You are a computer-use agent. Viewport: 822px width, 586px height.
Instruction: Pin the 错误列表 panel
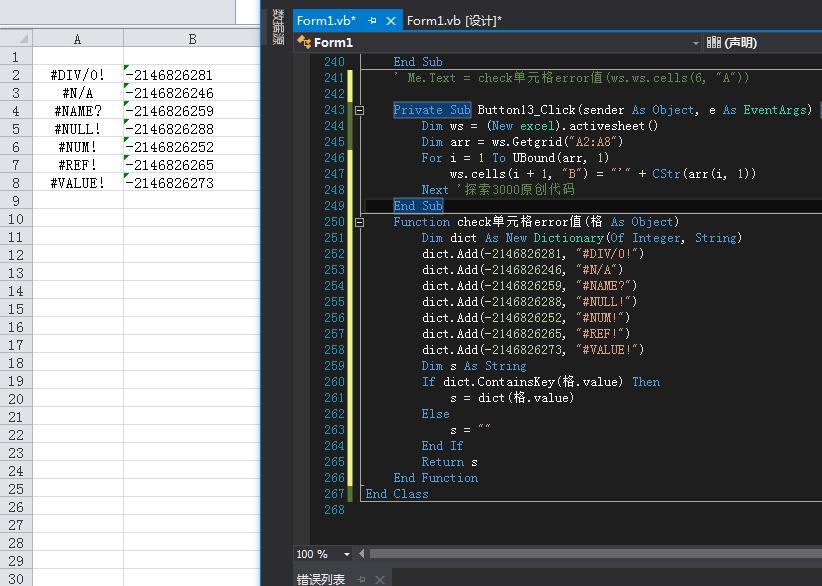(362, 580)
